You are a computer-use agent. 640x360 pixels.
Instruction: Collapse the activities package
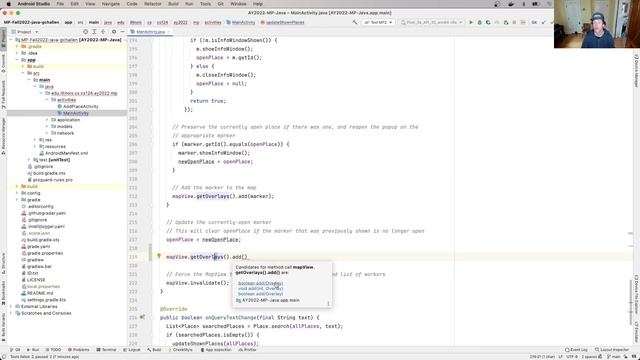[x=47, y=100]
